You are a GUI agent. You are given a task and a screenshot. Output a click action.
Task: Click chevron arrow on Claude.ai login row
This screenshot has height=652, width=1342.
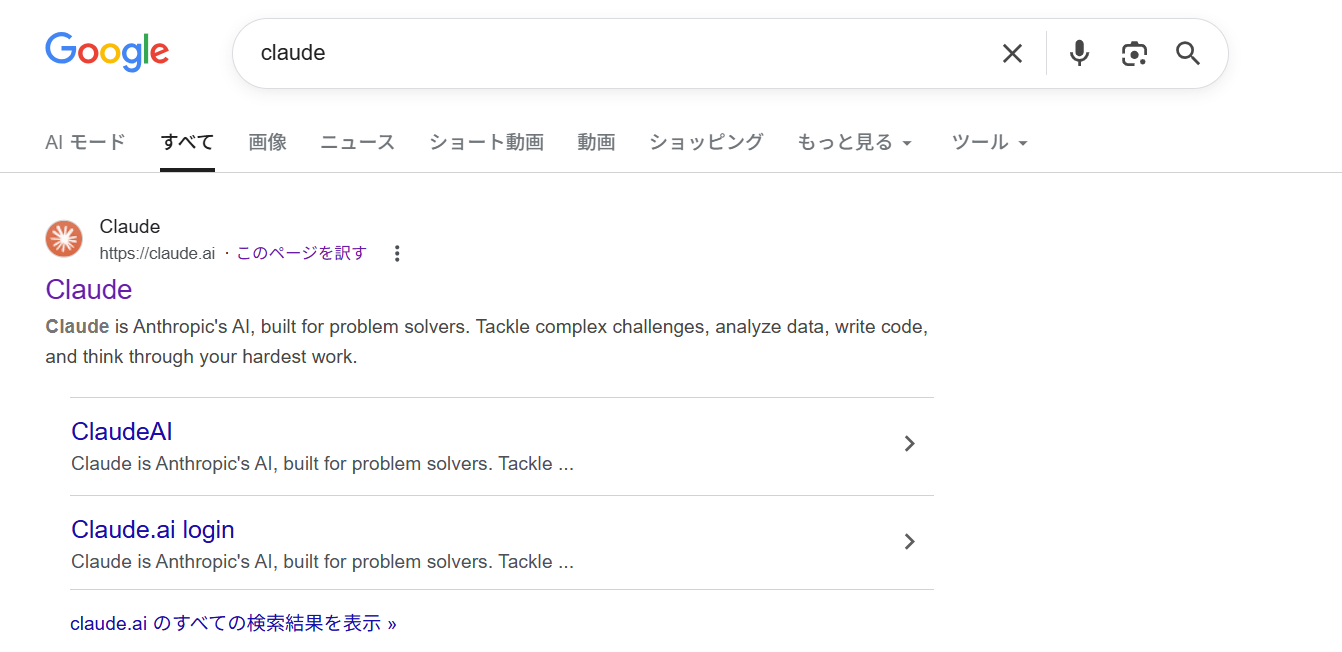click(909, 541)
